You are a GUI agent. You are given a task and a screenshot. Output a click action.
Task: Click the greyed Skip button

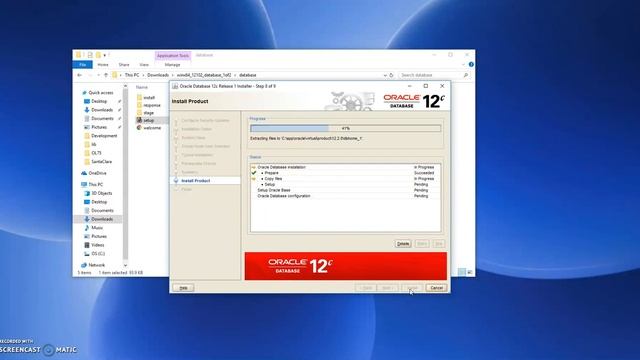click(439, 244)
